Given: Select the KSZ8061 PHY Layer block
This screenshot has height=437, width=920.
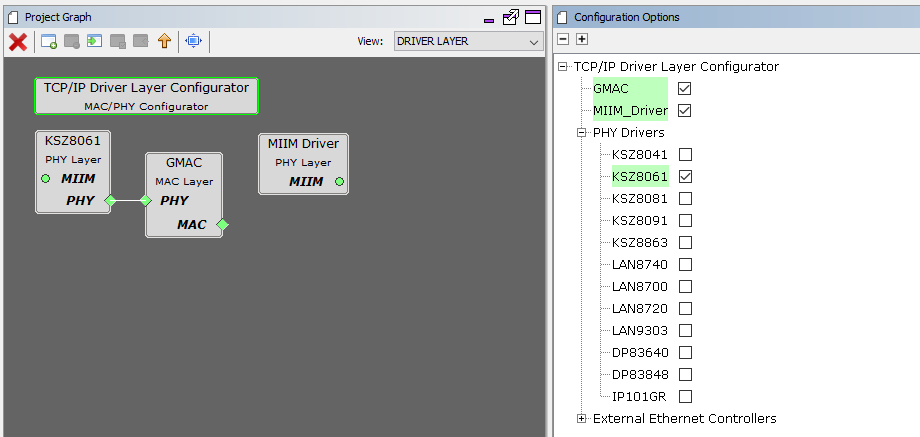Looking at the screenshot, I should pyautogui.click(x=73, y=172).
